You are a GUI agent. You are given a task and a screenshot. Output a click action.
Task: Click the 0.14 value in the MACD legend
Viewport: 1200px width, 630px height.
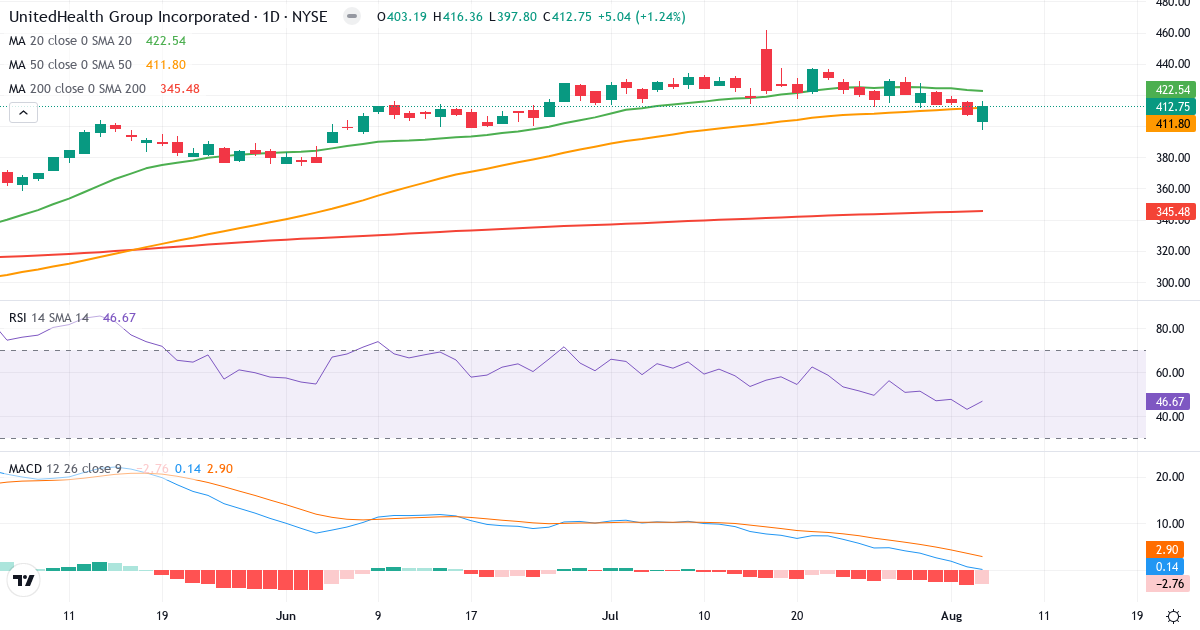point(187,468)
